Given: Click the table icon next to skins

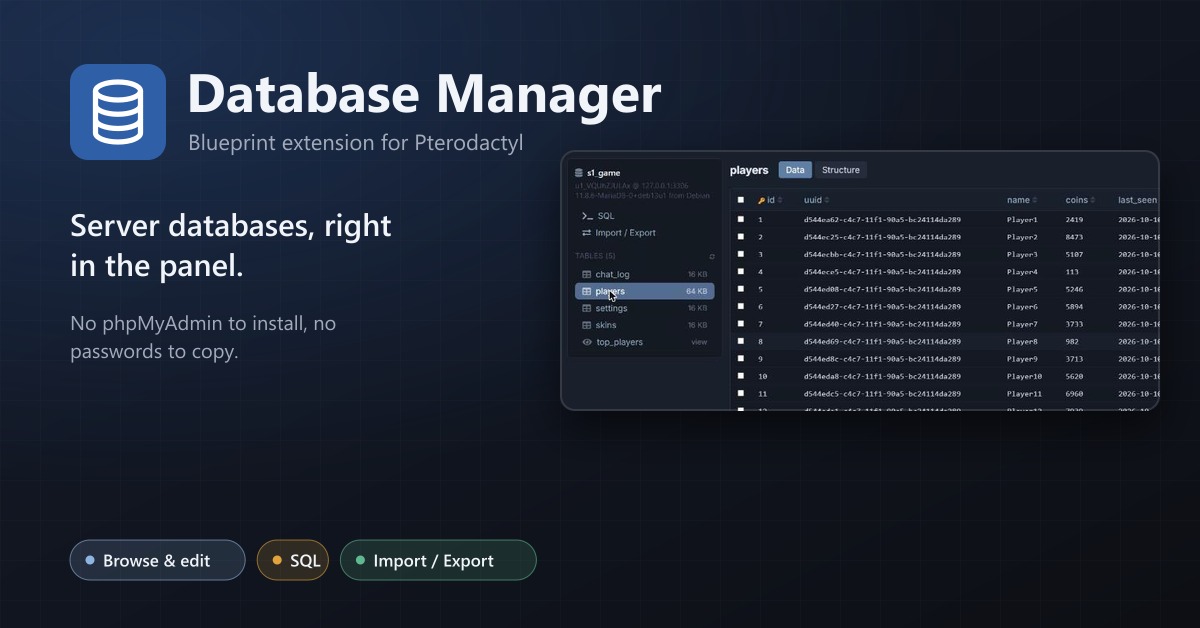Looking at the screenshot, I should (587, 325).
